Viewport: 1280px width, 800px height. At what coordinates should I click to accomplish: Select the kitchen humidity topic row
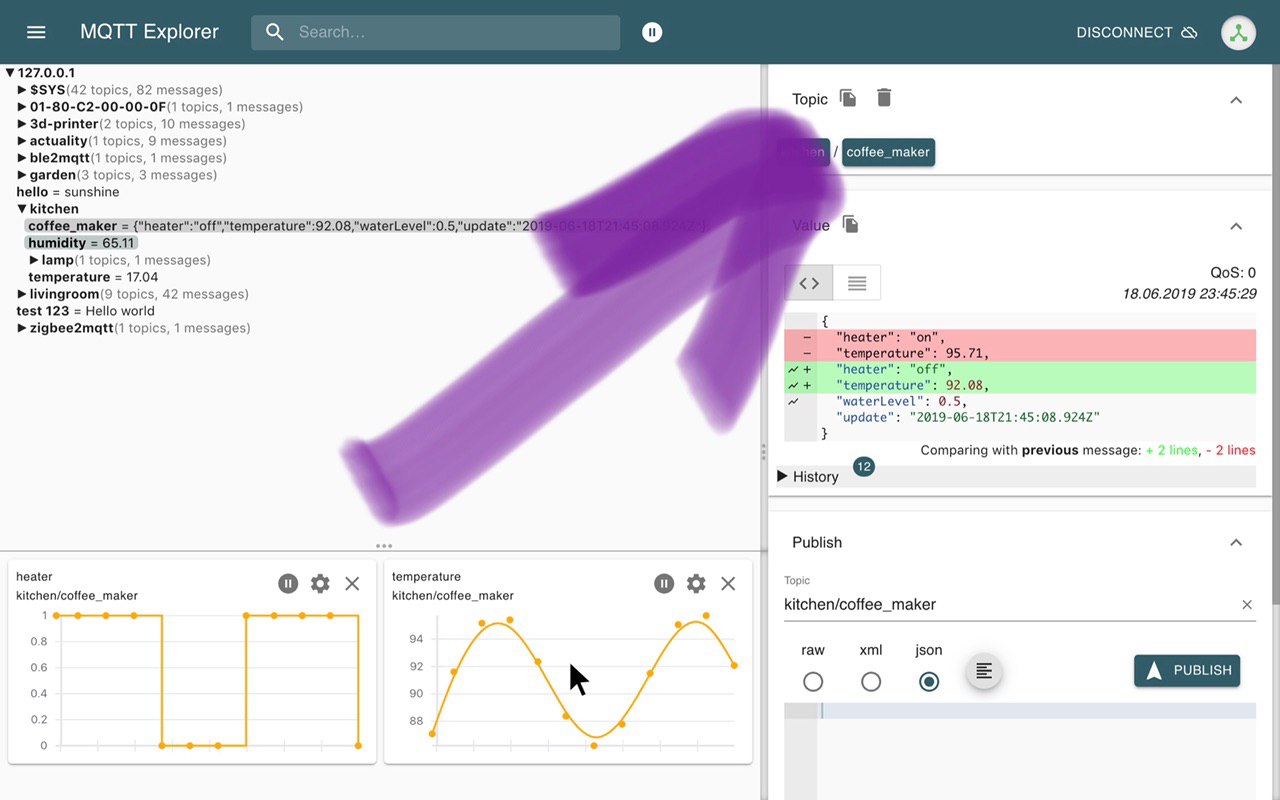[x=81, y=243]
